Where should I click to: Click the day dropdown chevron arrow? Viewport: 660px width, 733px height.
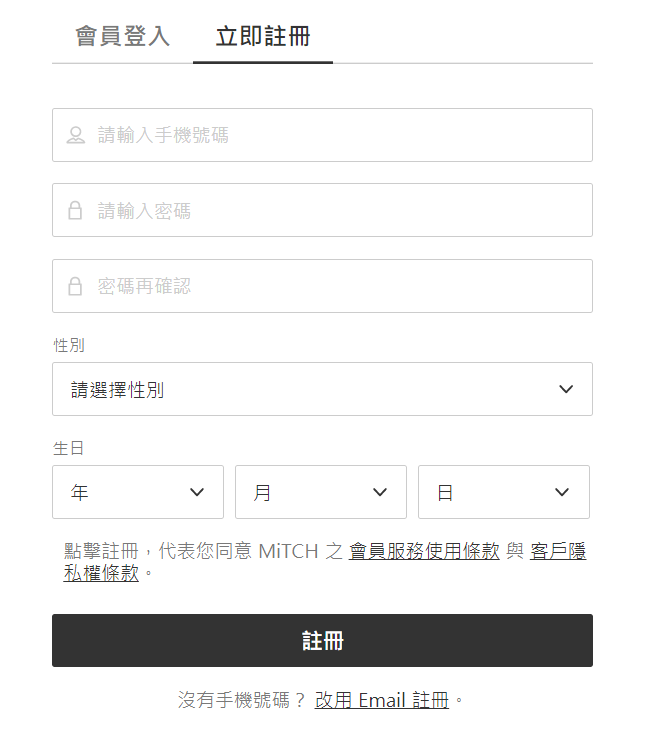pyautogui.click(x=562, y=492)
